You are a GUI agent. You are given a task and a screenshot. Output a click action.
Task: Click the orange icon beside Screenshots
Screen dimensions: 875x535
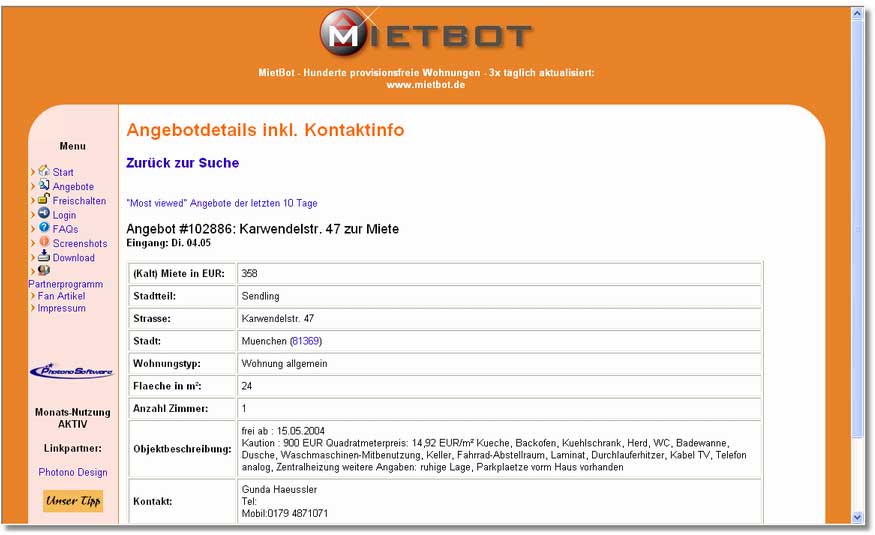44,242
